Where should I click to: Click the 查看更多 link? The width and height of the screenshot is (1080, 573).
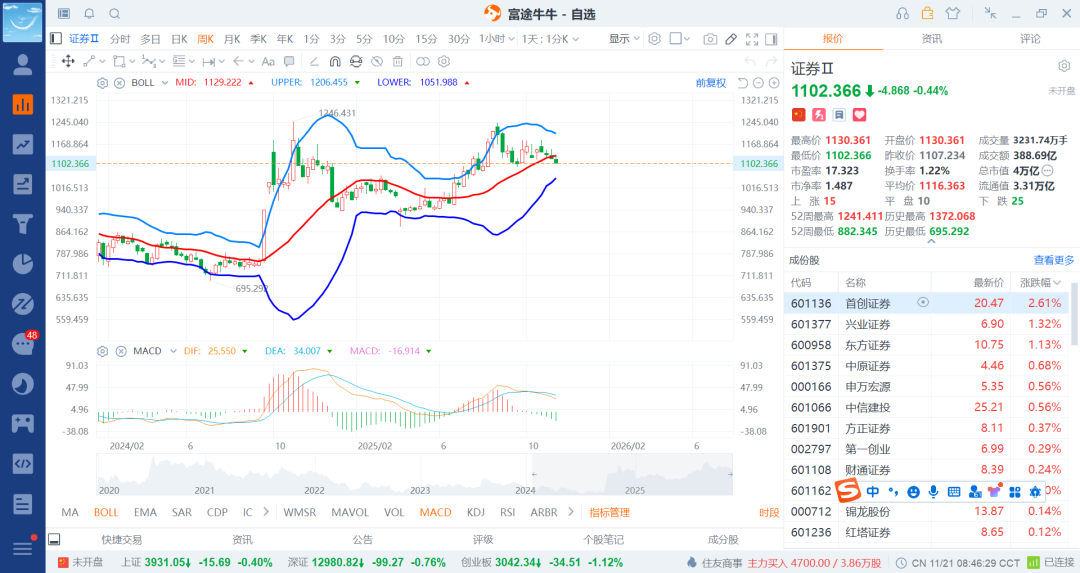tap(1054, 260)
